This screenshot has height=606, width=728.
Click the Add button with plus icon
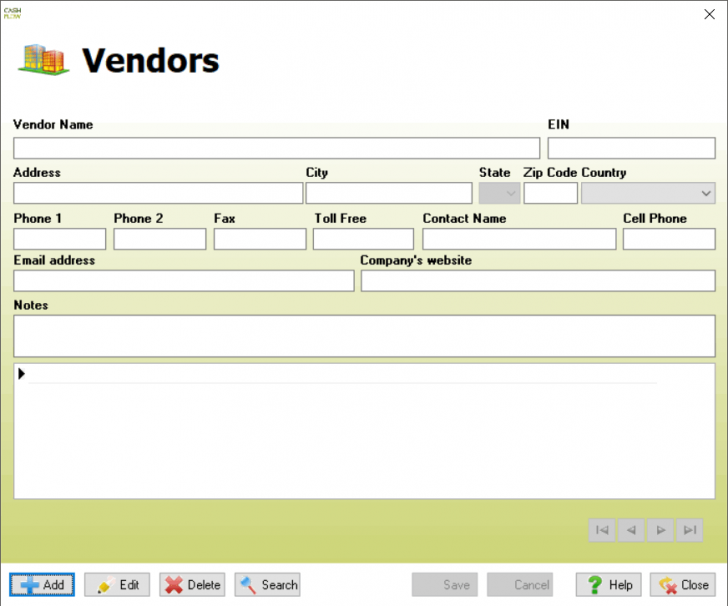point(42,585)
